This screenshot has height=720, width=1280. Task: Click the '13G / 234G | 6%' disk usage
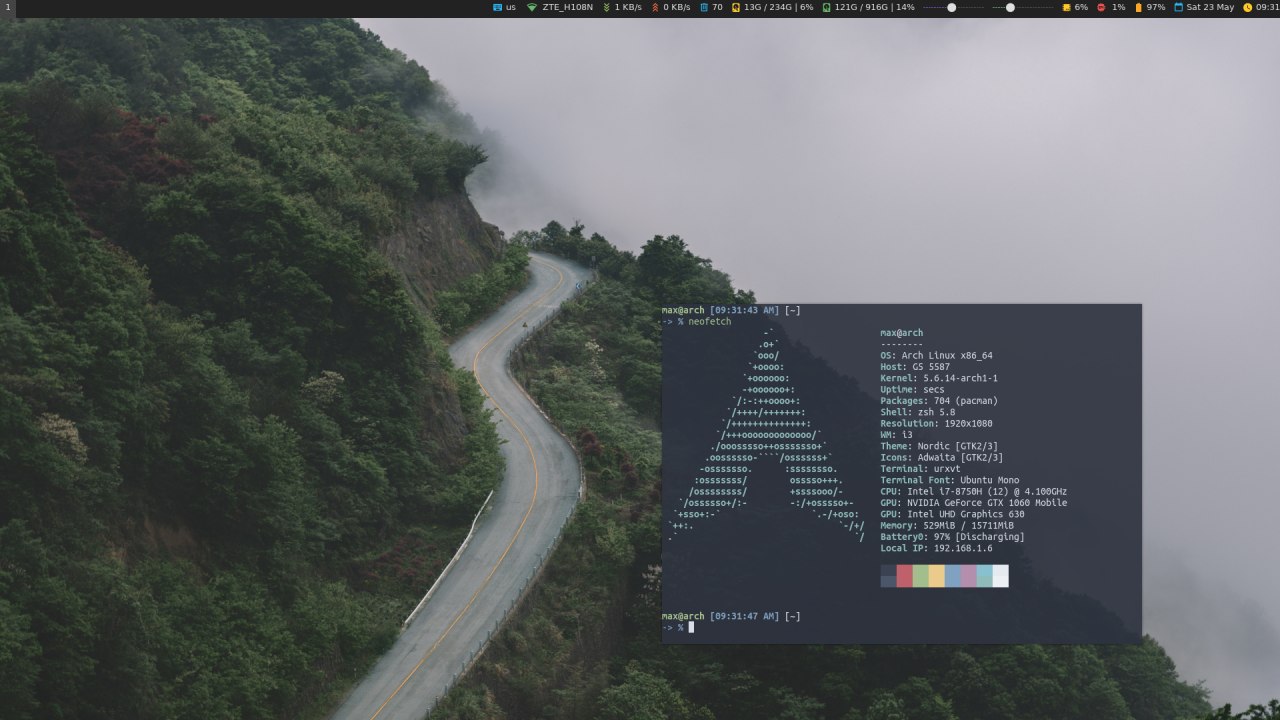(x=779, y=7)
